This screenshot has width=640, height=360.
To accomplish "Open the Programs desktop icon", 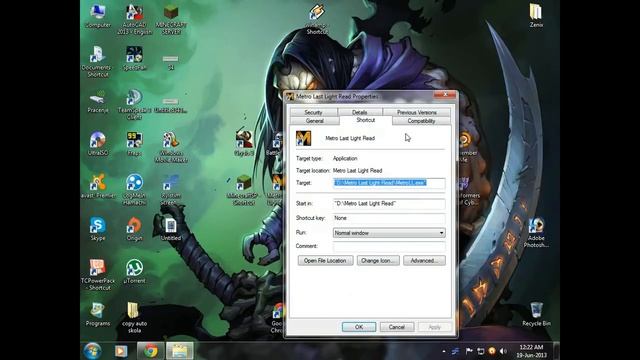I will (98, 314).
